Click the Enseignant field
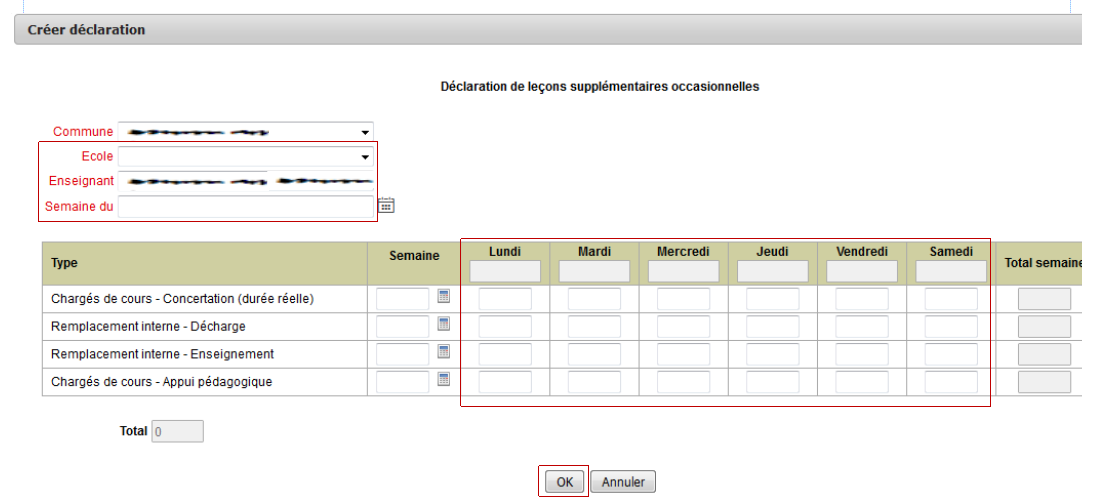 coord(245,181)
